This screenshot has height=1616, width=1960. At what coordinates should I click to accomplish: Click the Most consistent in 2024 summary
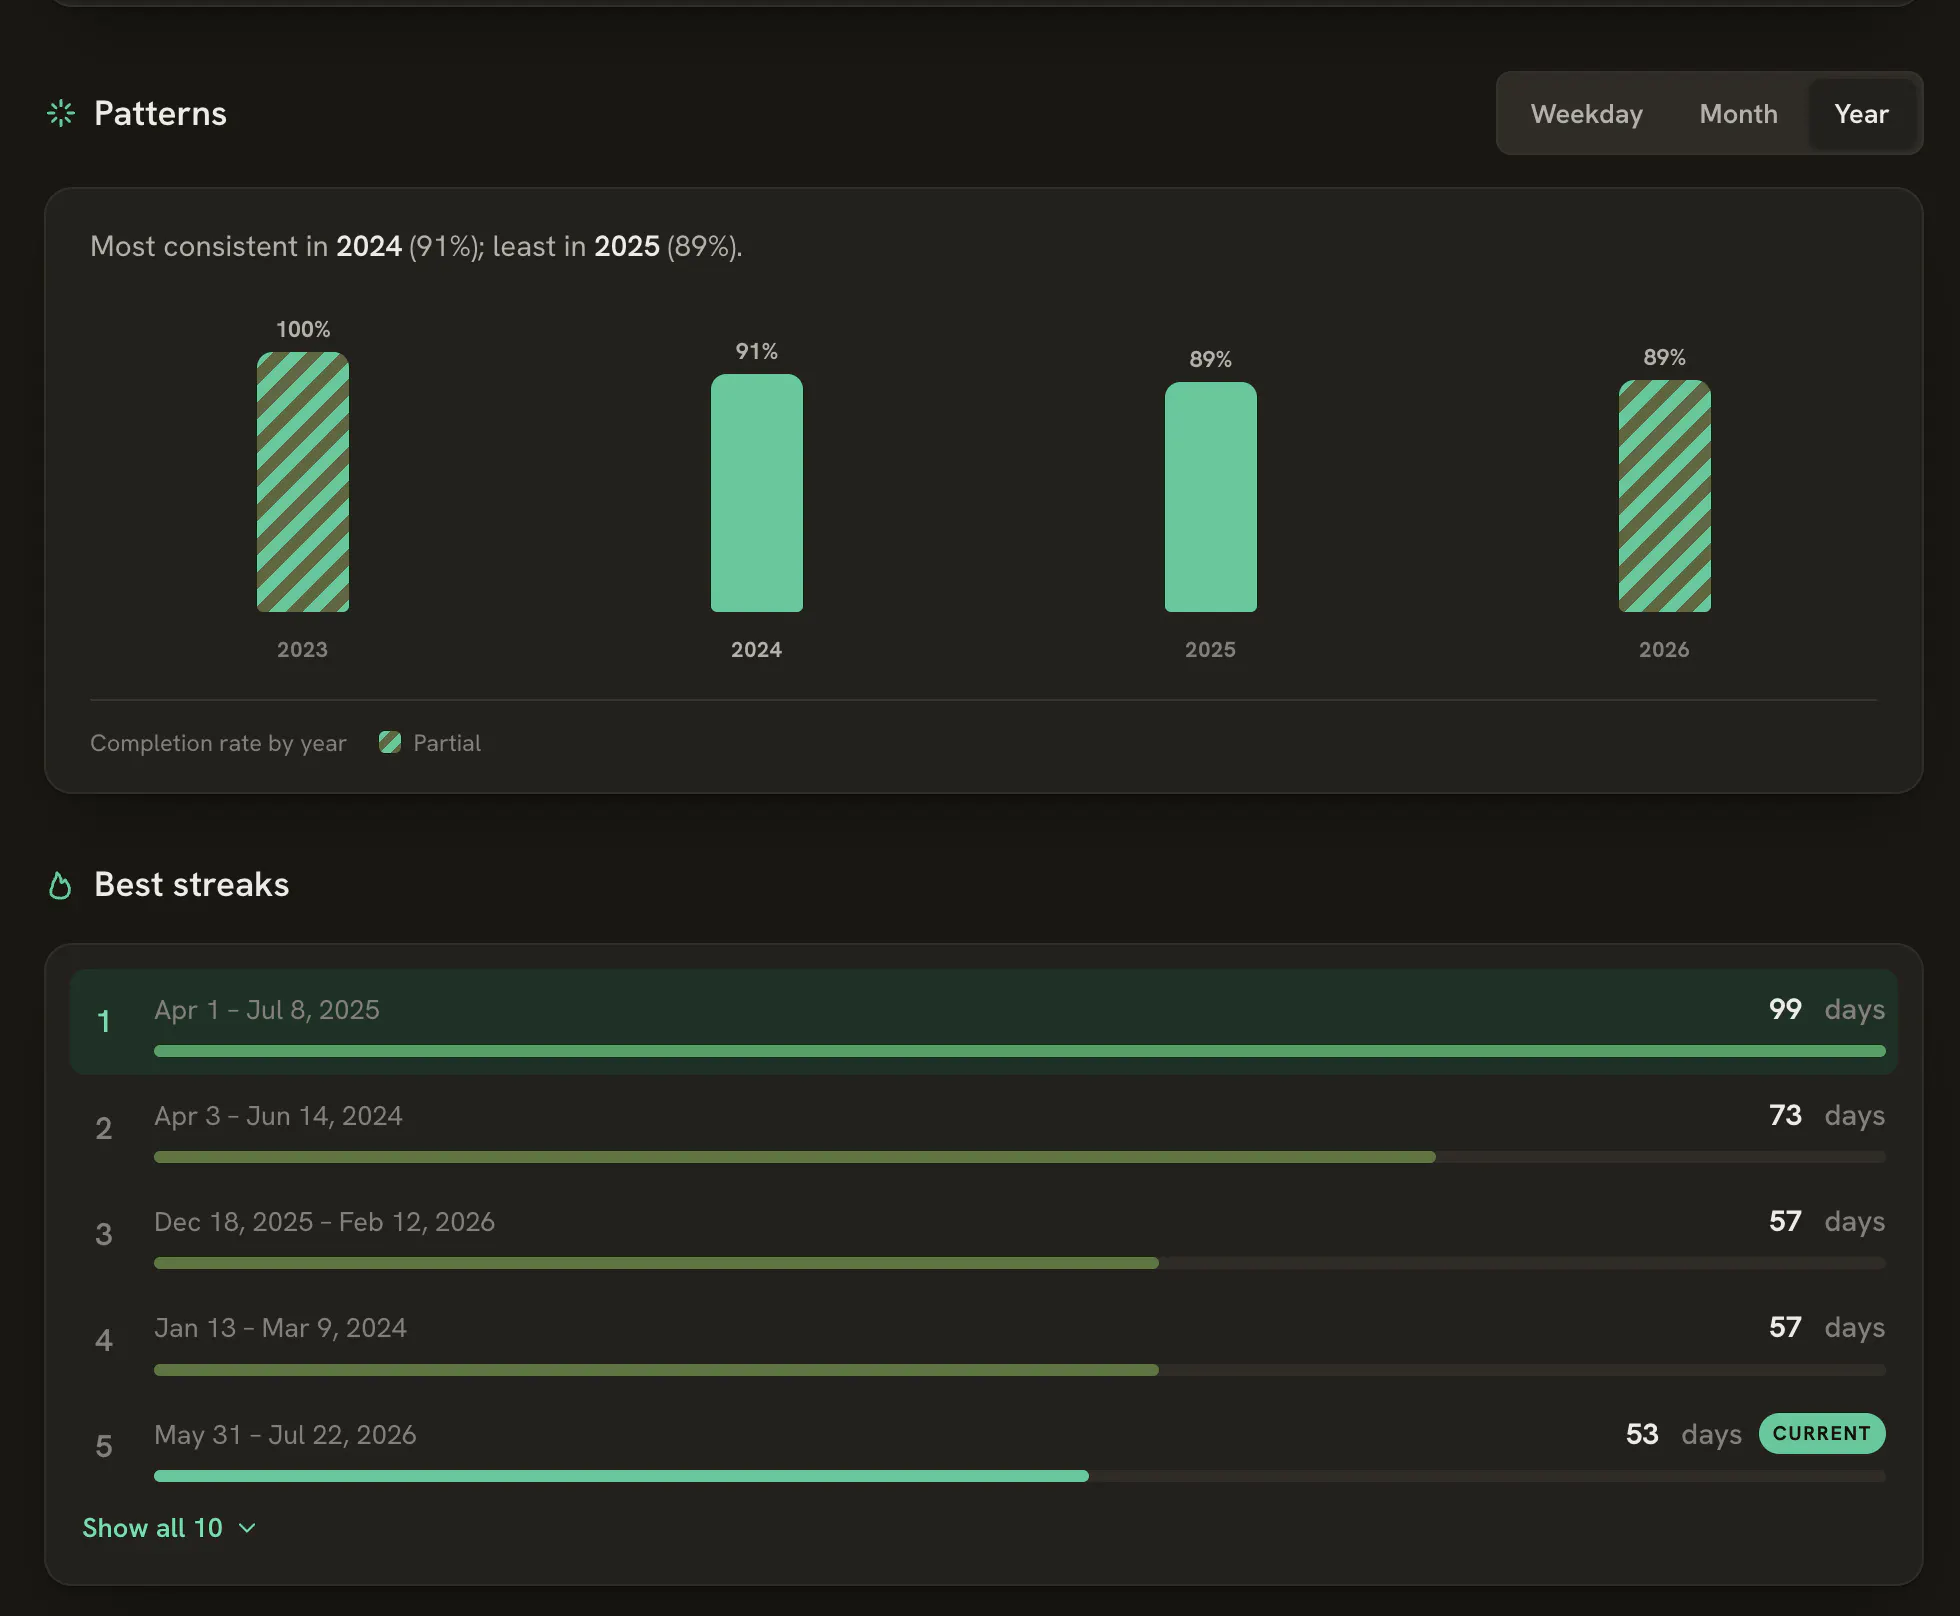pyautogui.click(x=416, y=246)
